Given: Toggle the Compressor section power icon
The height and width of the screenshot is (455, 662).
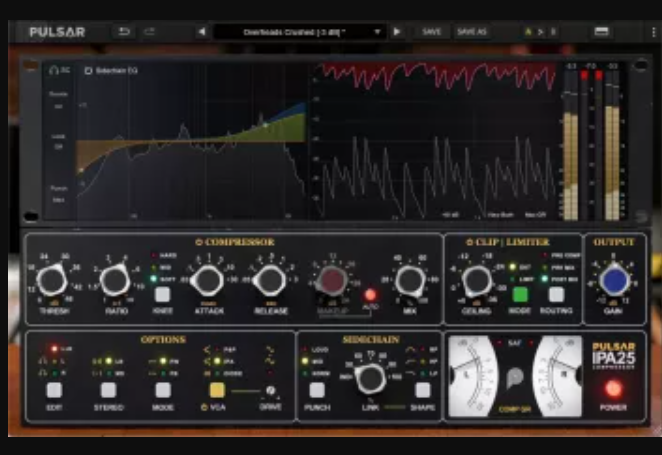Looking at the screenshot, I should click(199, 242).
